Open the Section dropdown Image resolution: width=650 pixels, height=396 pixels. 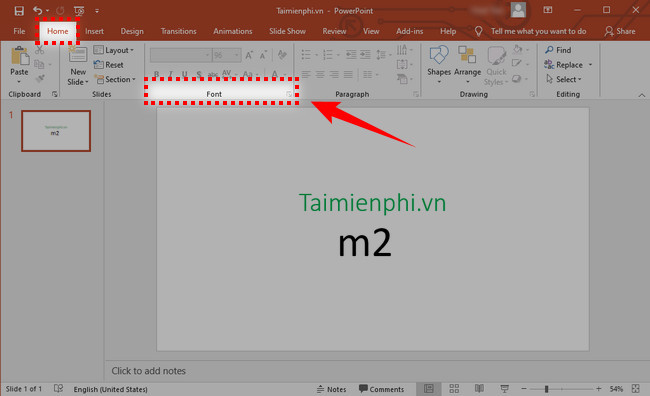(115, 79)
